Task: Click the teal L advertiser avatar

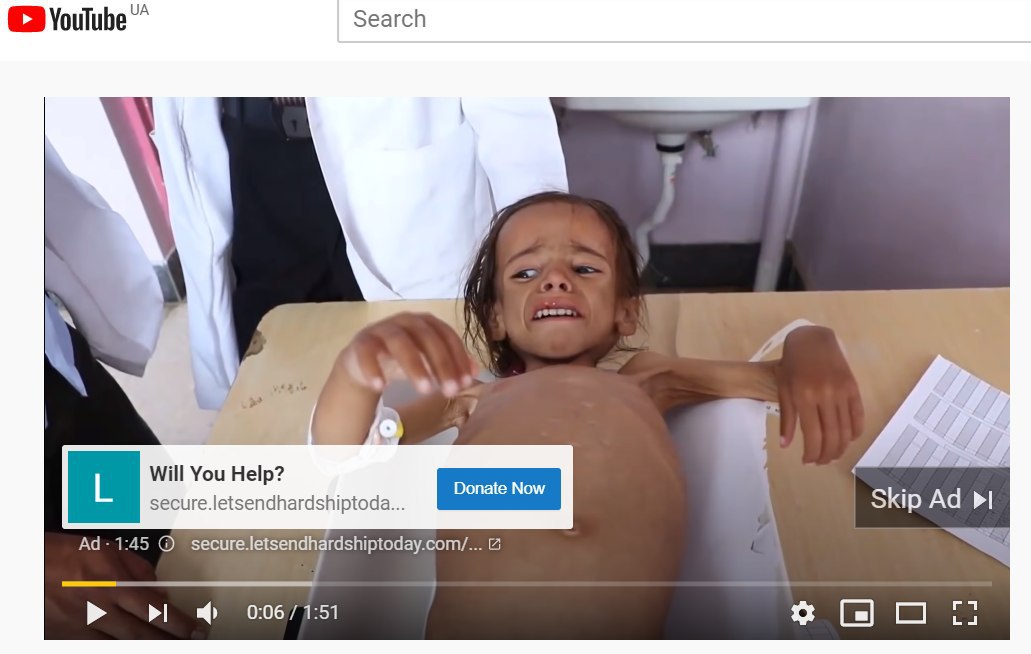Action: click(x=104, y=487)
